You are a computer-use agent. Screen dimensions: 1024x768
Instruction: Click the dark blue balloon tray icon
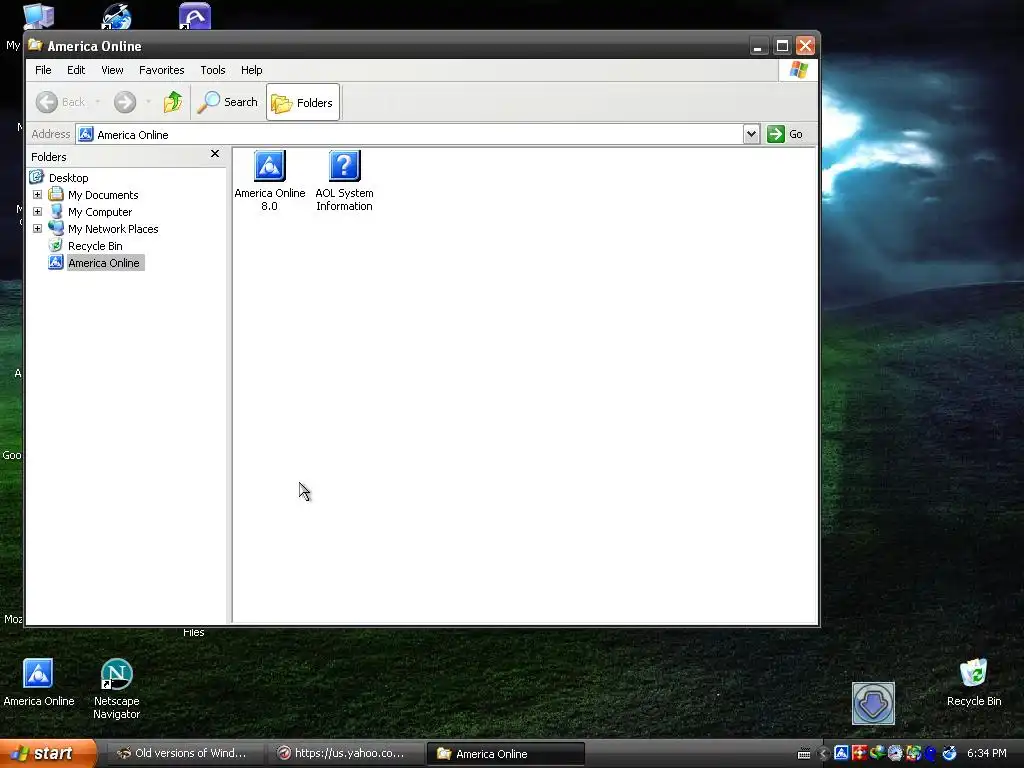[x=931, y=754]
